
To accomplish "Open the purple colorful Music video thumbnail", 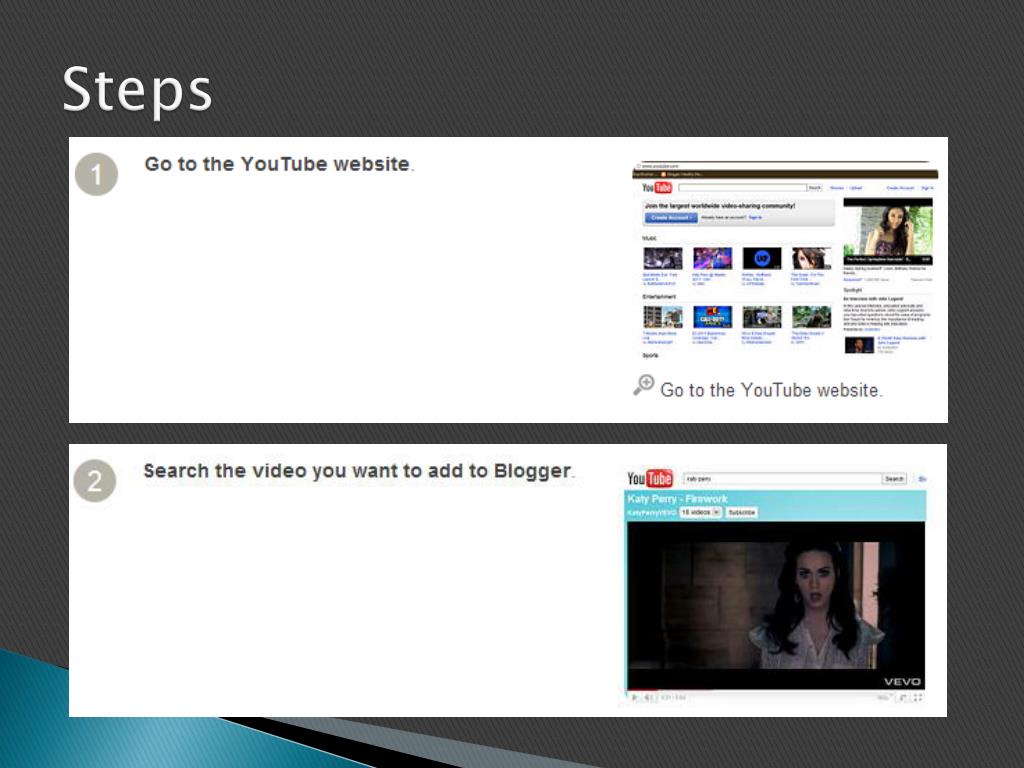I will 712,259.
